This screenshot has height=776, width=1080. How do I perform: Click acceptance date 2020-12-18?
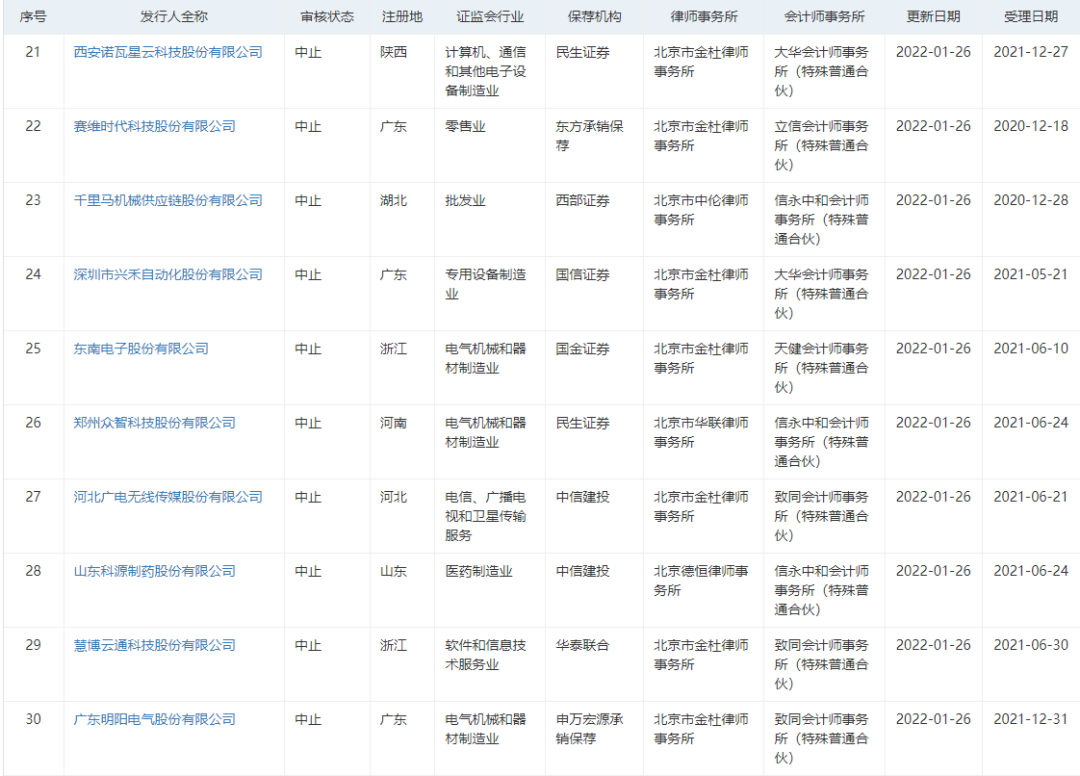[x=1031, y=127]
